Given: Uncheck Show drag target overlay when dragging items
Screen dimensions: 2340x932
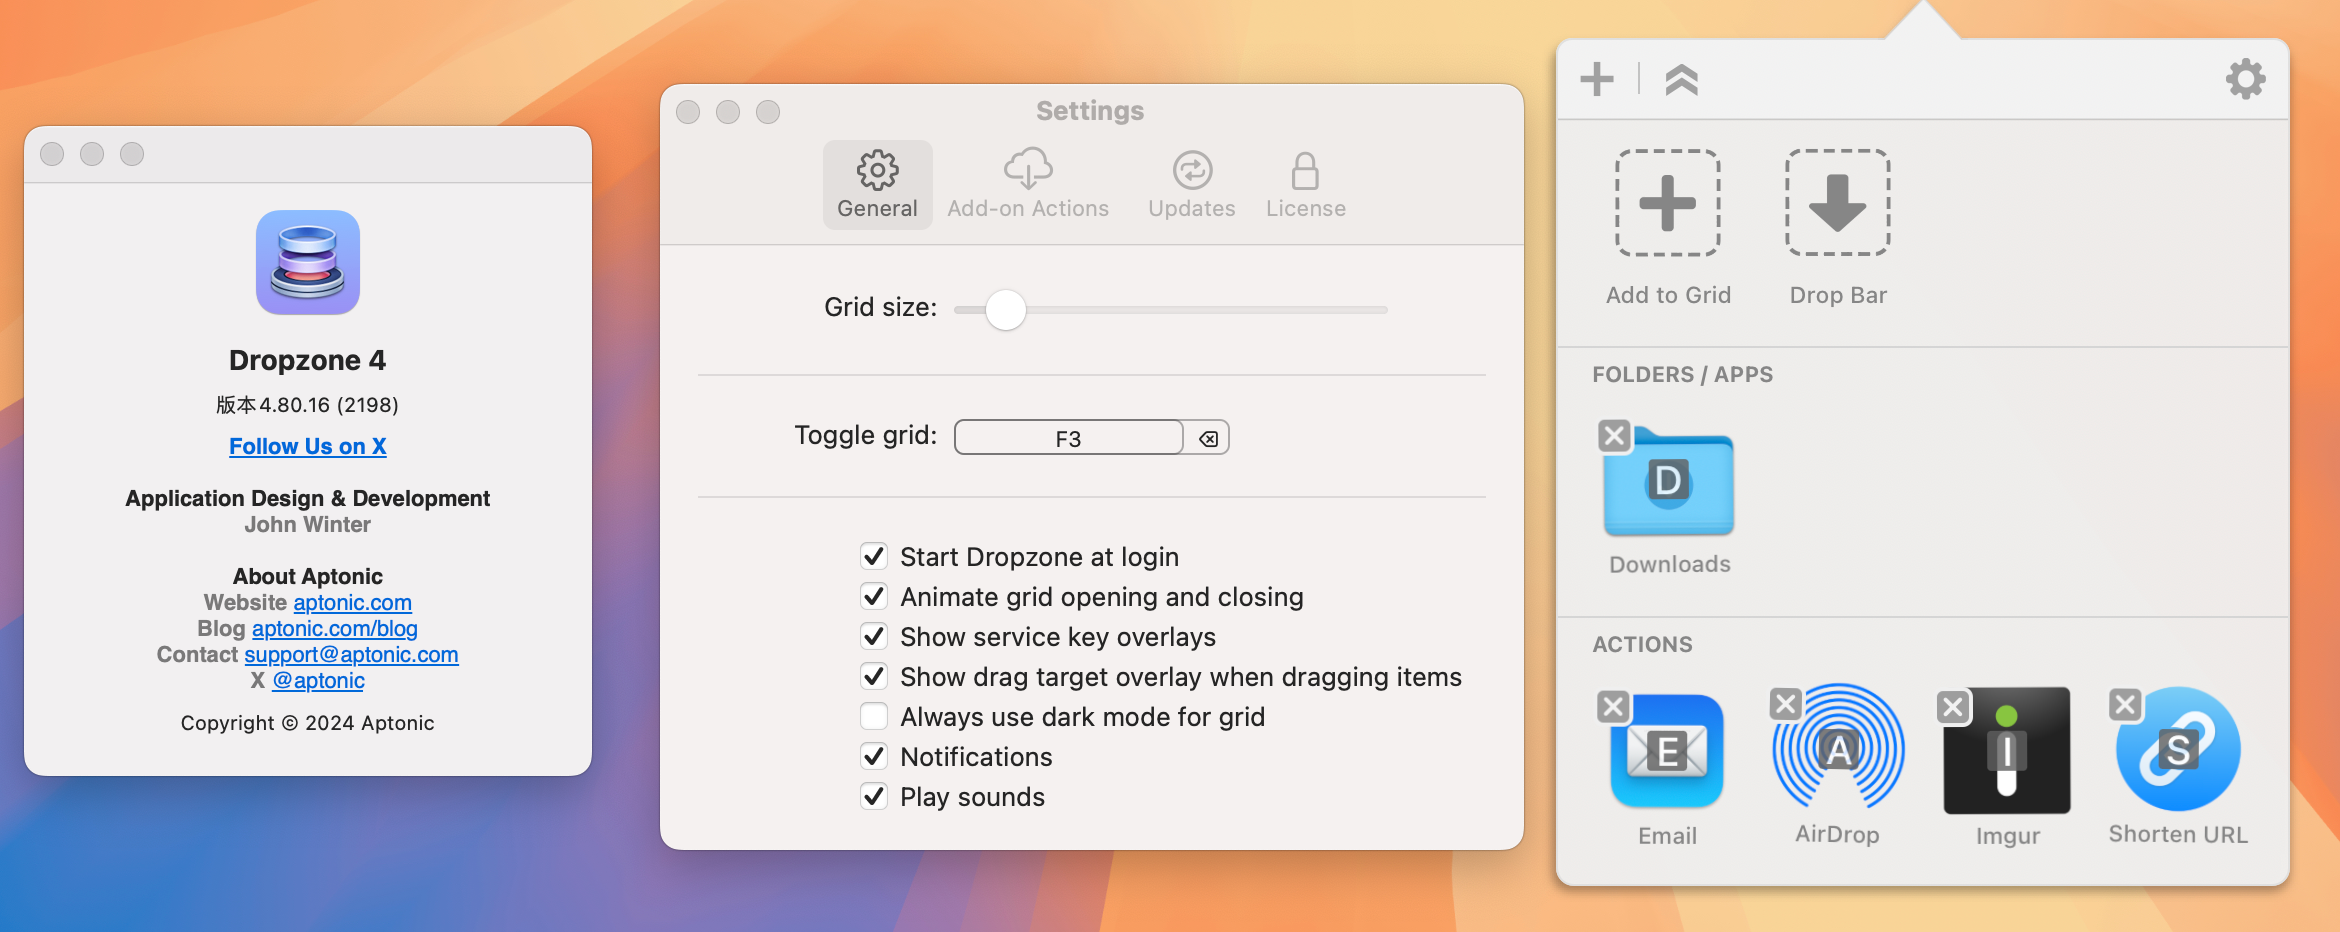Looking at the screenshot, I should (874, 676).
